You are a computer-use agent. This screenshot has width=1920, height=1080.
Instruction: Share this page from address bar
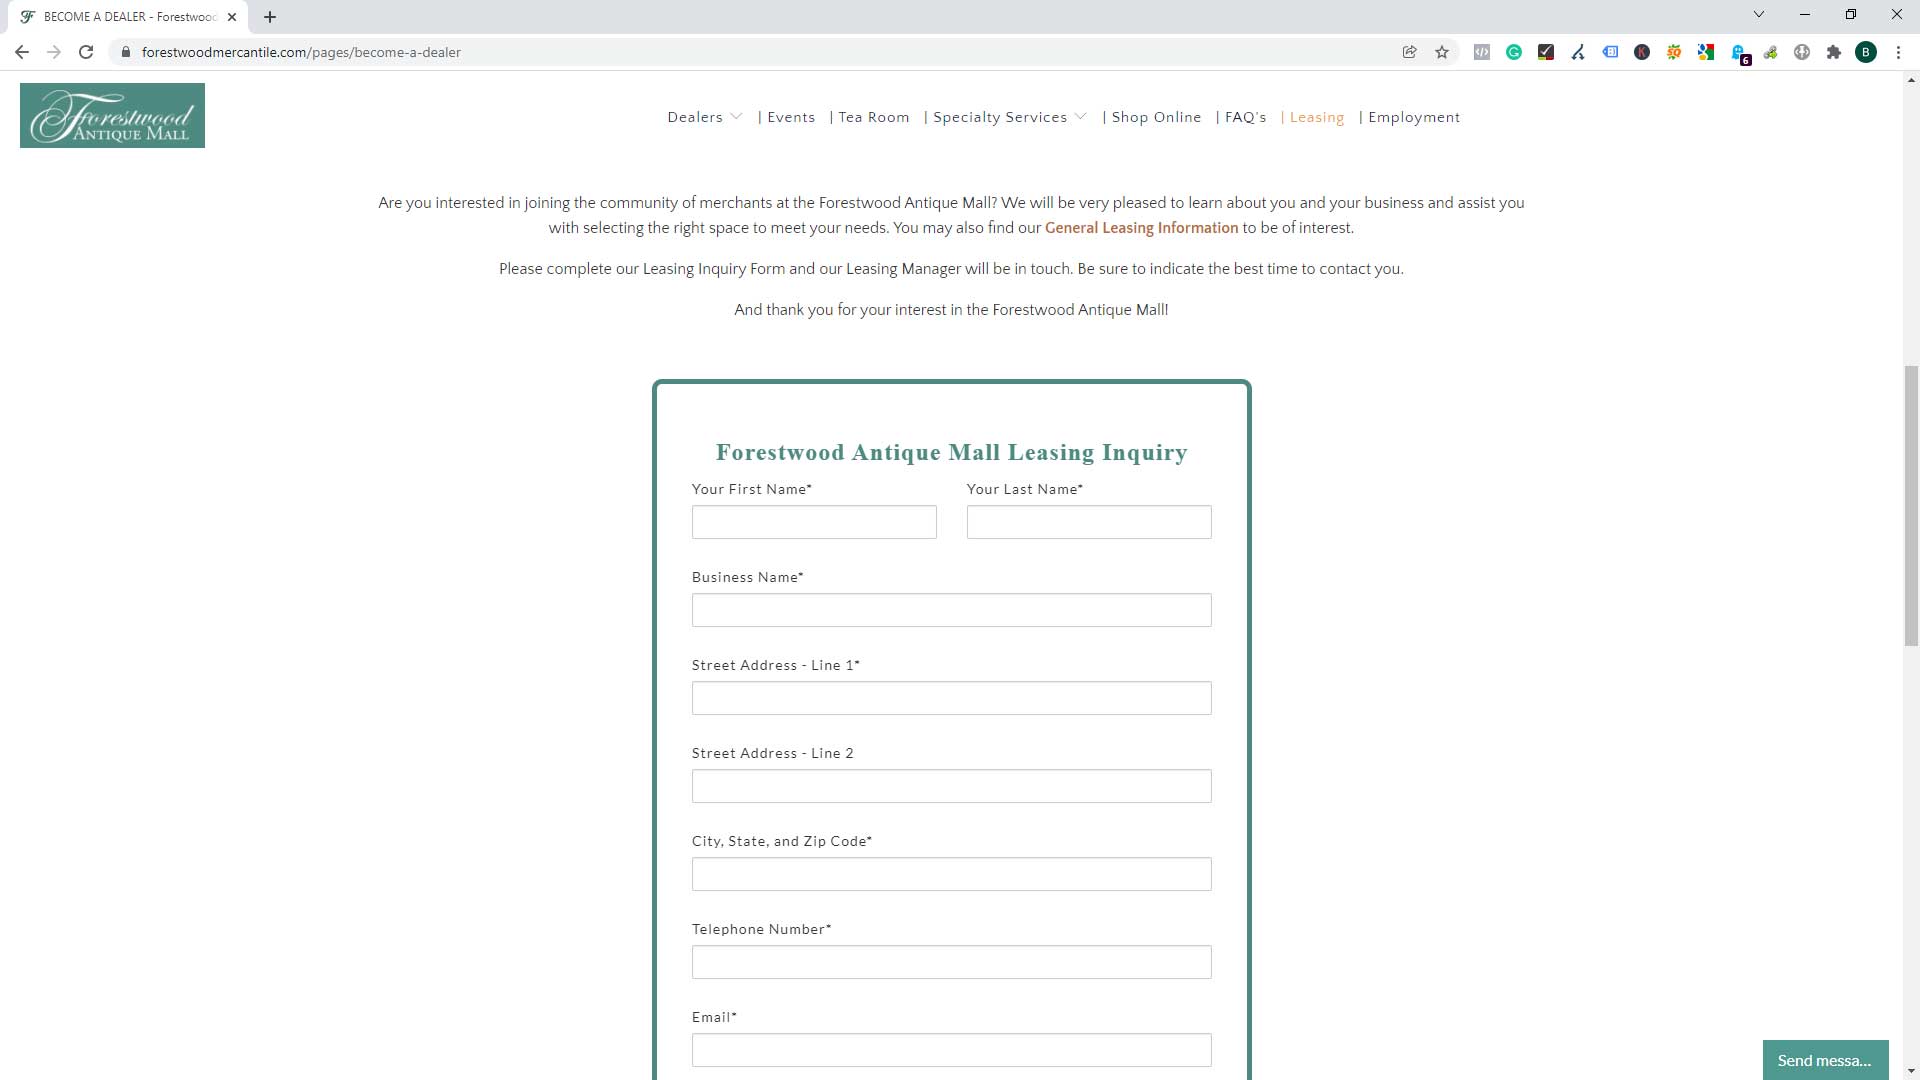[x=1410, y=52]
